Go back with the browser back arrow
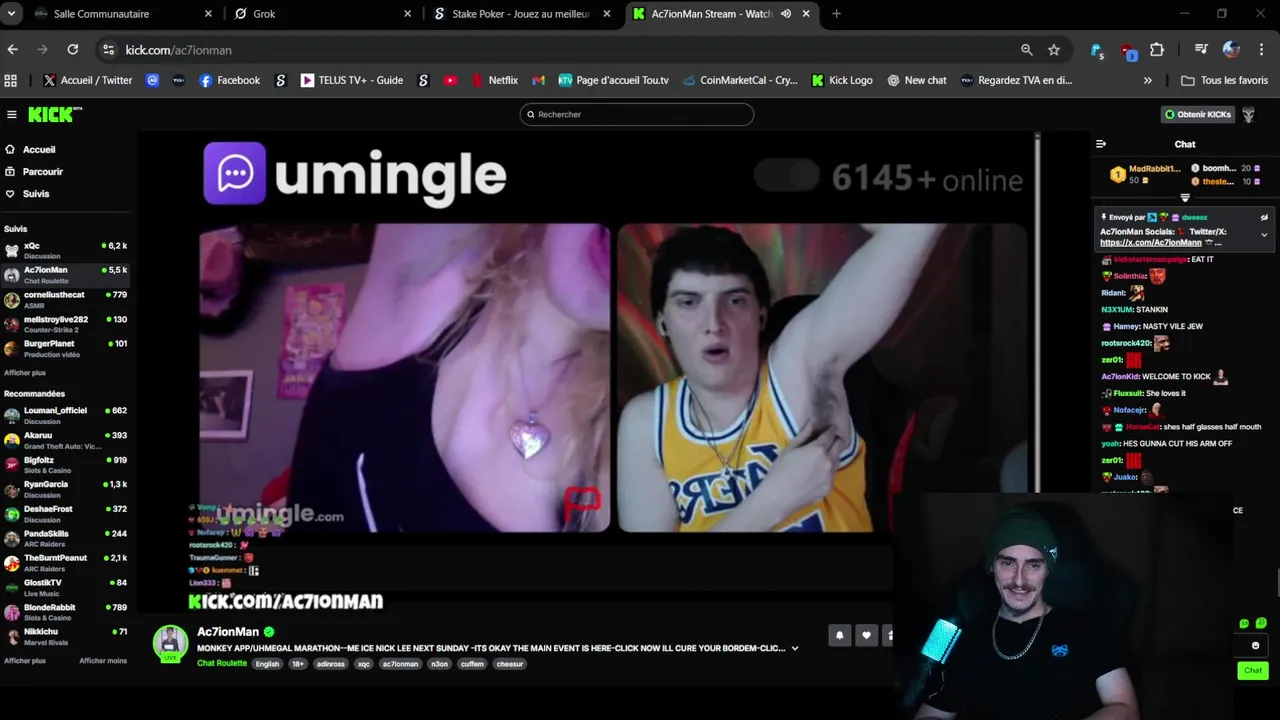This screenshot has width=1280, height=720. click(x=12, y=49)
